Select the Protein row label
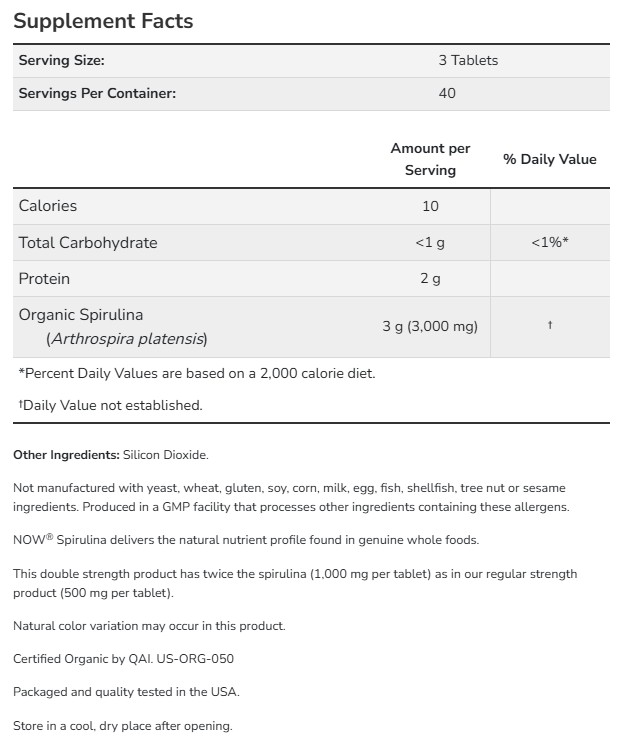This screenshot has width=621, height=745. [x=44, y=278]
